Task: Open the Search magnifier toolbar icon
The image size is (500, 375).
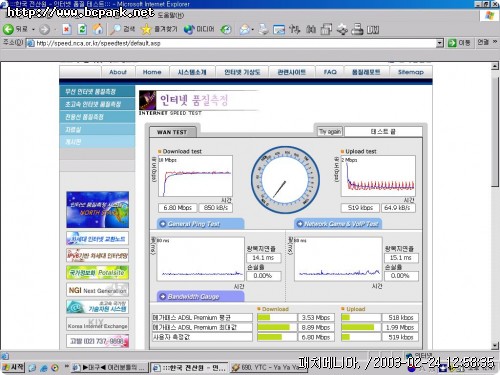Action: tap(115, 29)
